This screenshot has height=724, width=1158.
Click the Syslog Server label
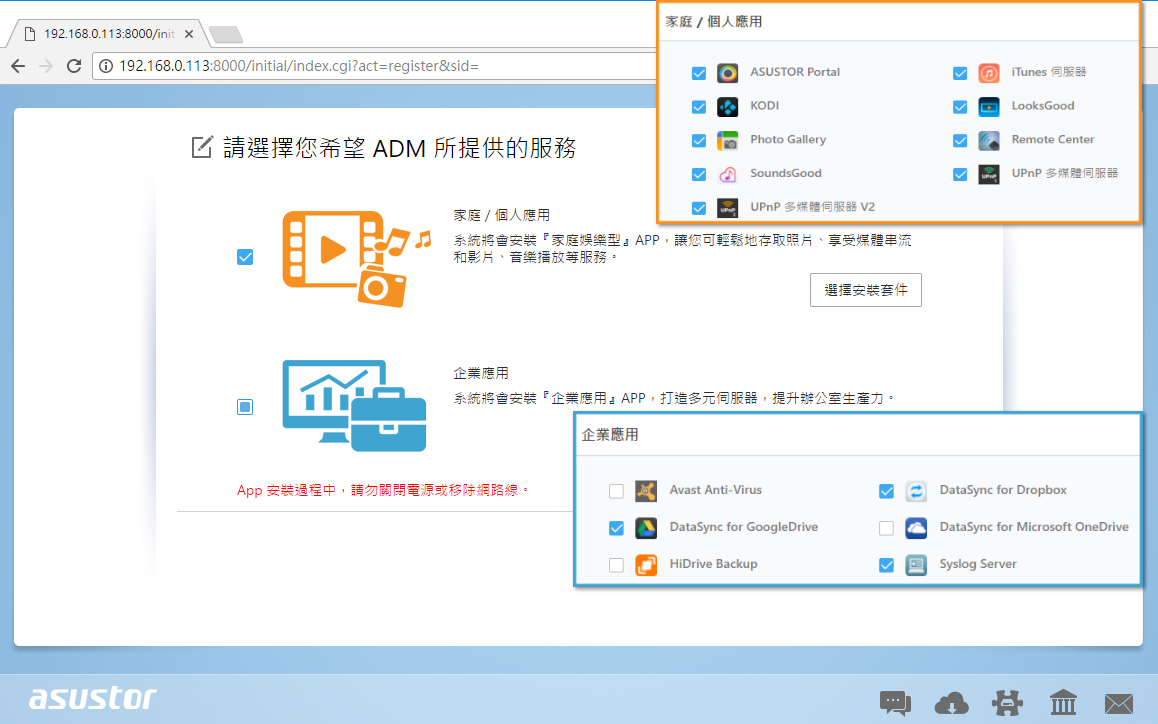click(x=978, y=564)
